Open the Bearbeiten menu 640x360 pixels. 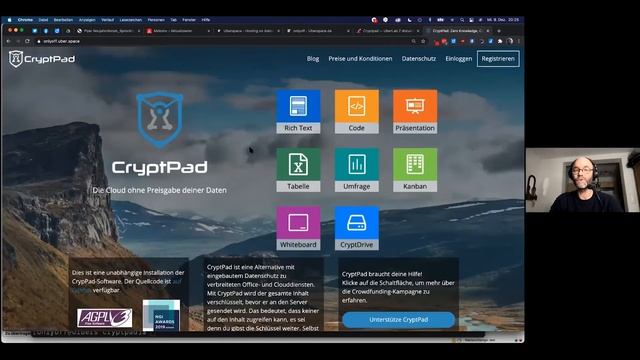(63, 20)
